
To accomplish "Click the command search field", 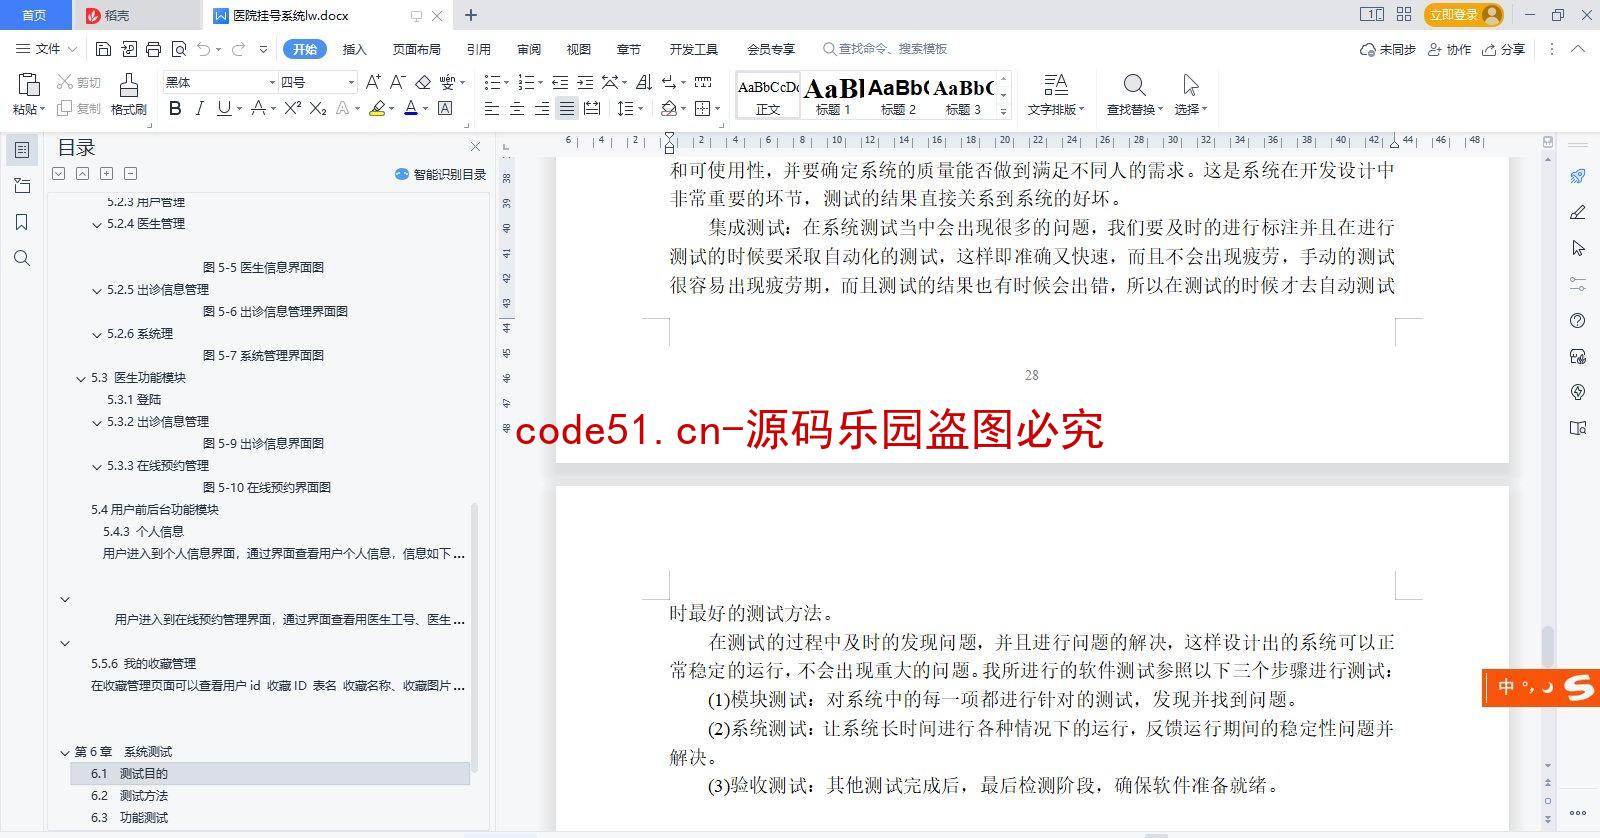I will tap(884, 49).
